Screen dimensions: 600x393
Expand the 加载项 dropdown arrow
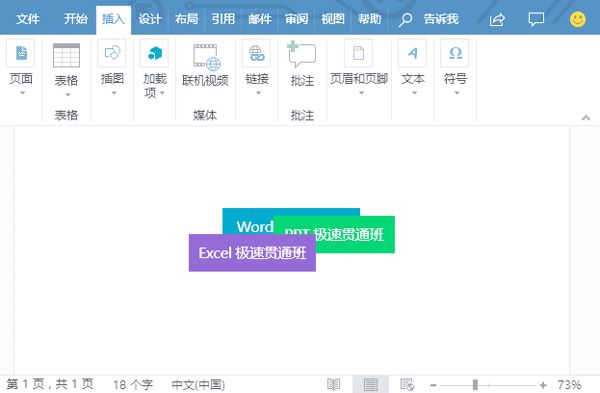[x=163, y=93]
